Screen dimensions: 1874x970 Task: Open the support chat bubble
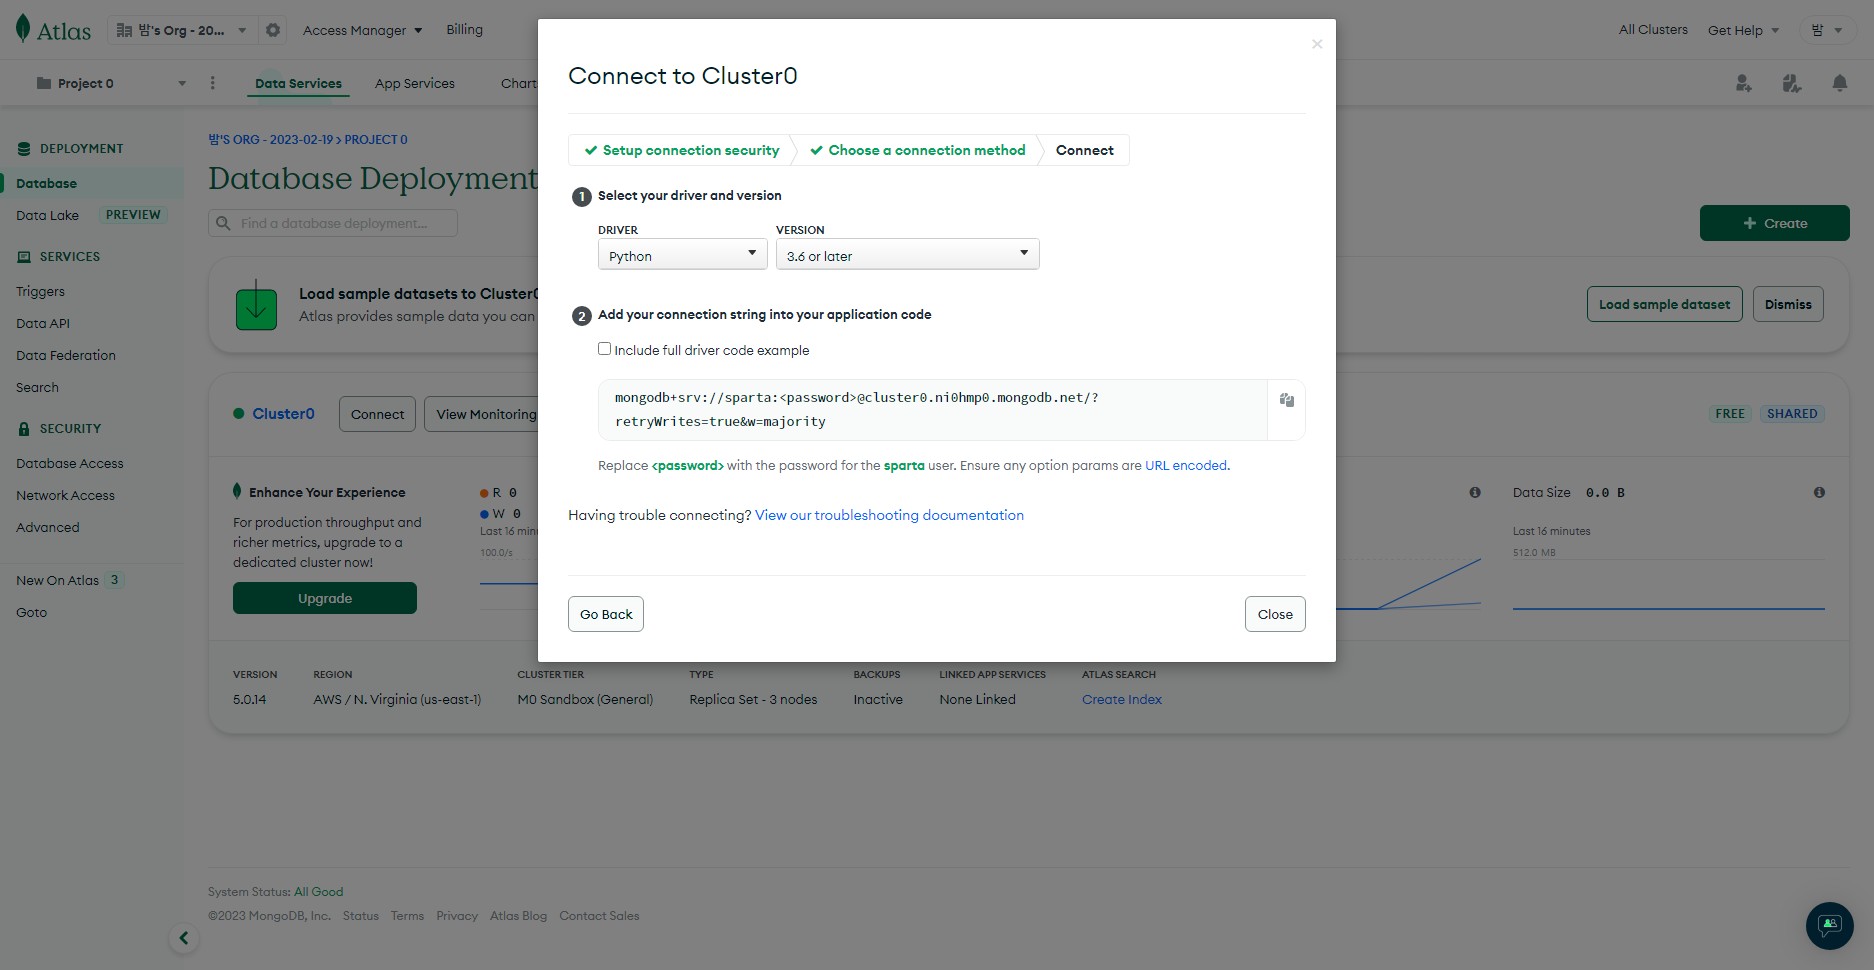coord(1830,926)
